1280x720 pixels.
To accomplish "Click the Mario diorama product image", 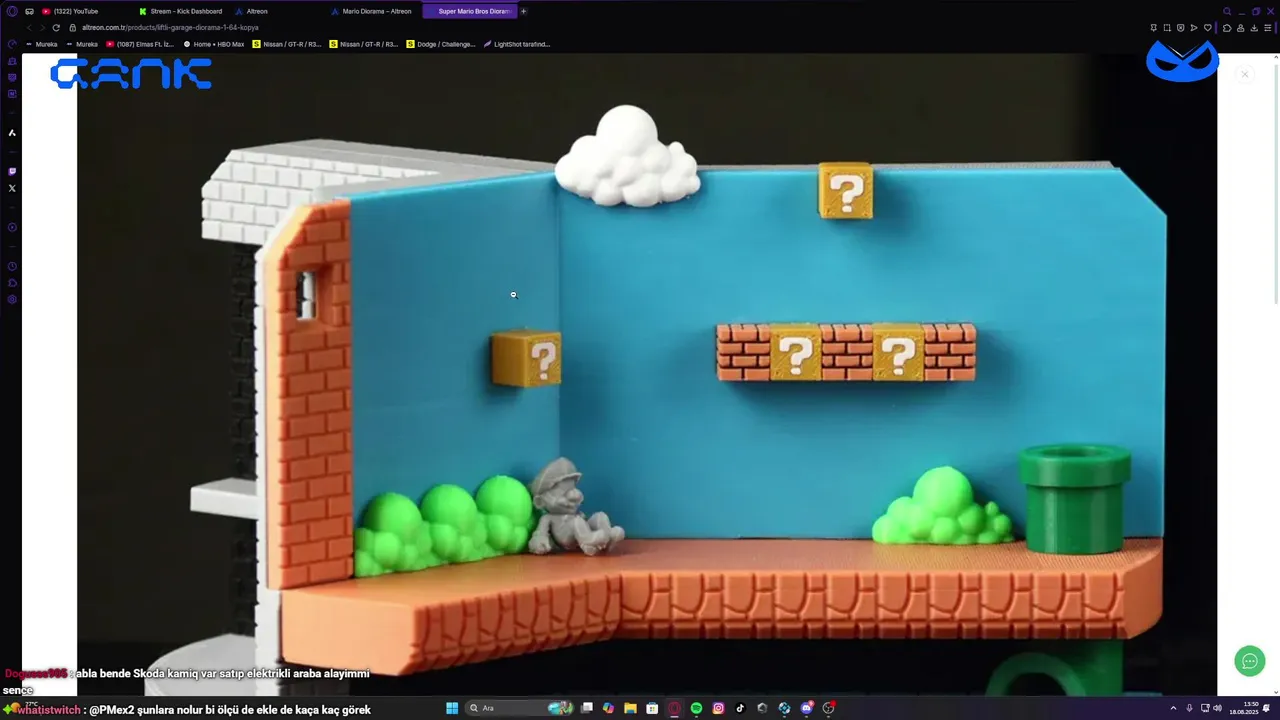I will 647,375.
